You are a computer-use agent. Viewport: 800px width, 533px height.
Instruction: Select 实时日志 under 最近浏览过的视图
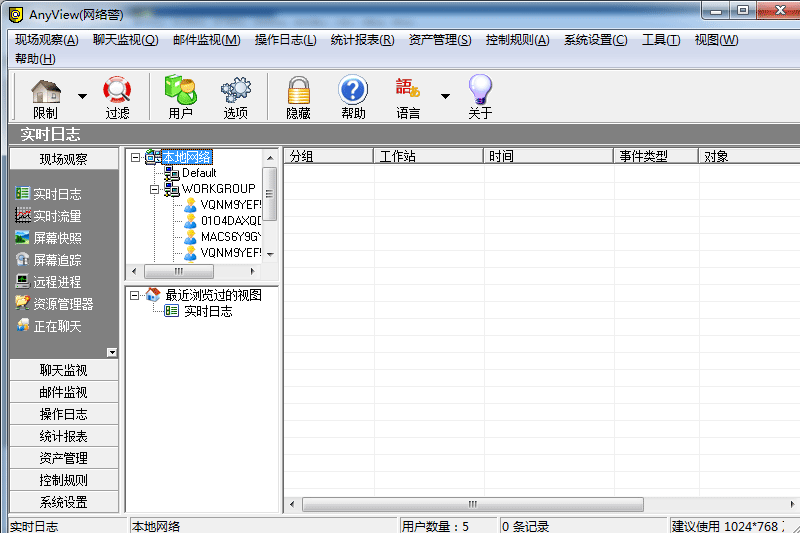pos(208,311)
